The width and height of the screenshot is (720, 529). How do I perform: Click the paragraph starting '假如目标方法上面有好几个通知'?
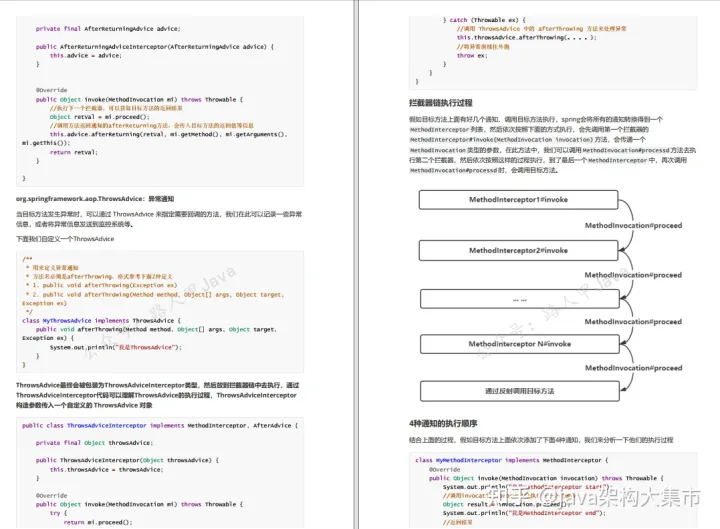(x=552, y=145)
